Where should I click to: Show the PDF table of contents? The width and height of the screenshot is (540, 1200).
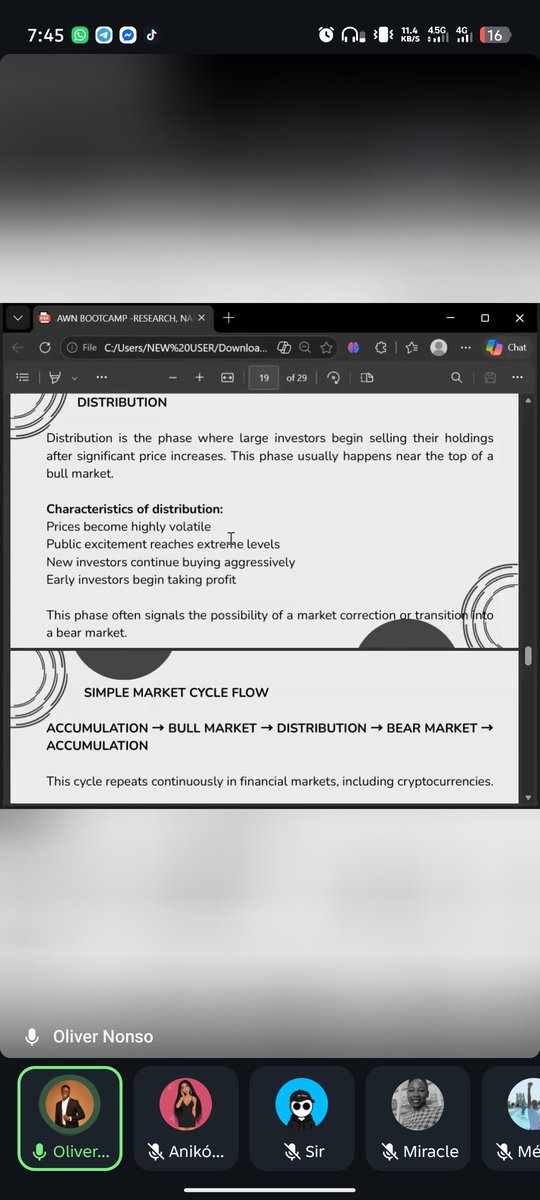[x=23, y=377]
